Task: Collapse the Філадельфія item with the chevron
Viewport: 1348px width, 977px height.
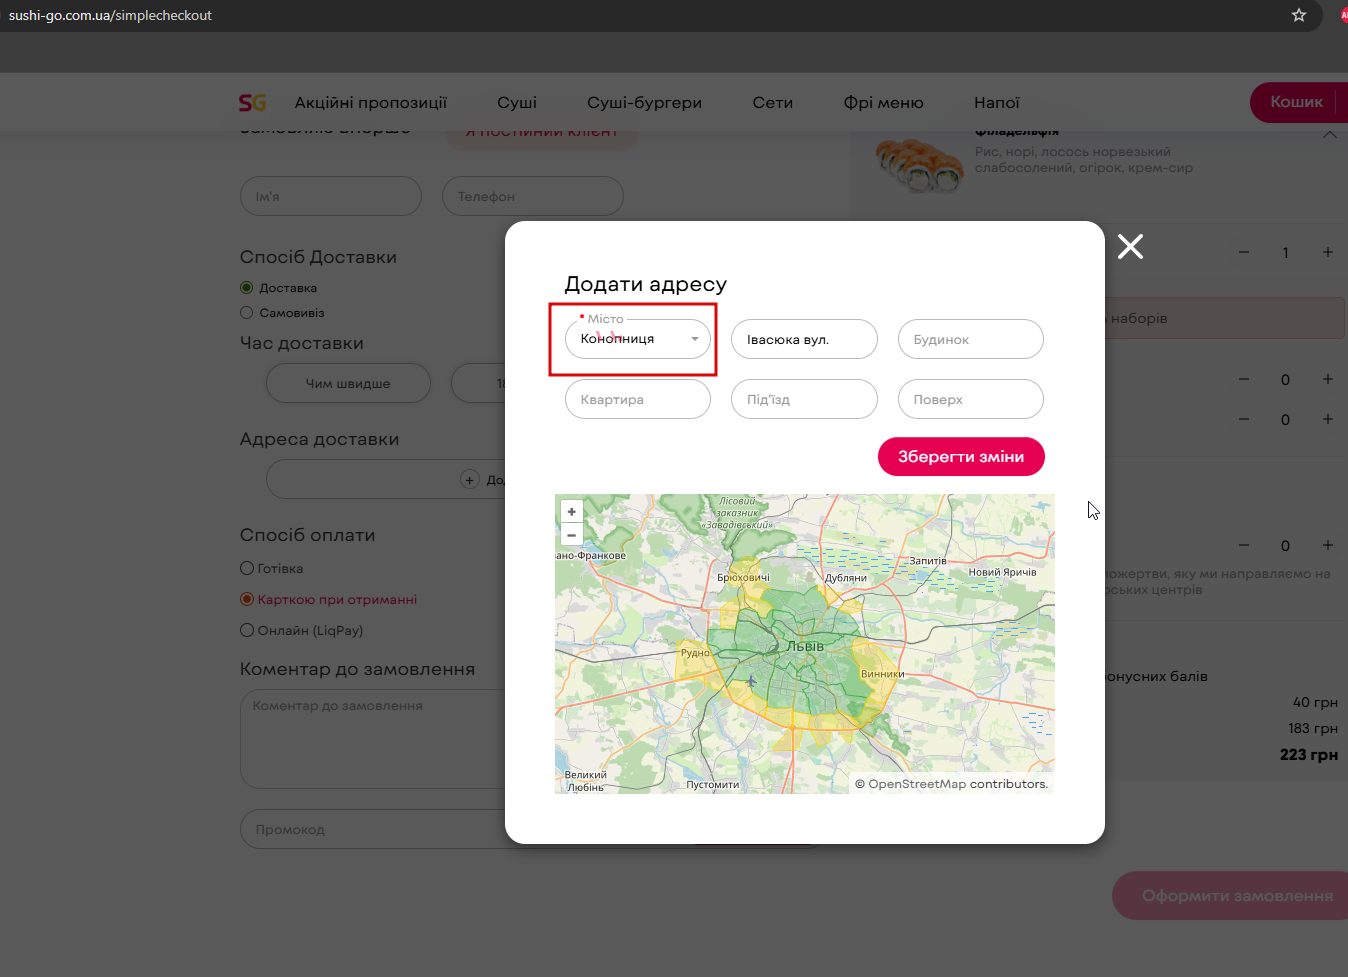Action: pos(1329,134)
